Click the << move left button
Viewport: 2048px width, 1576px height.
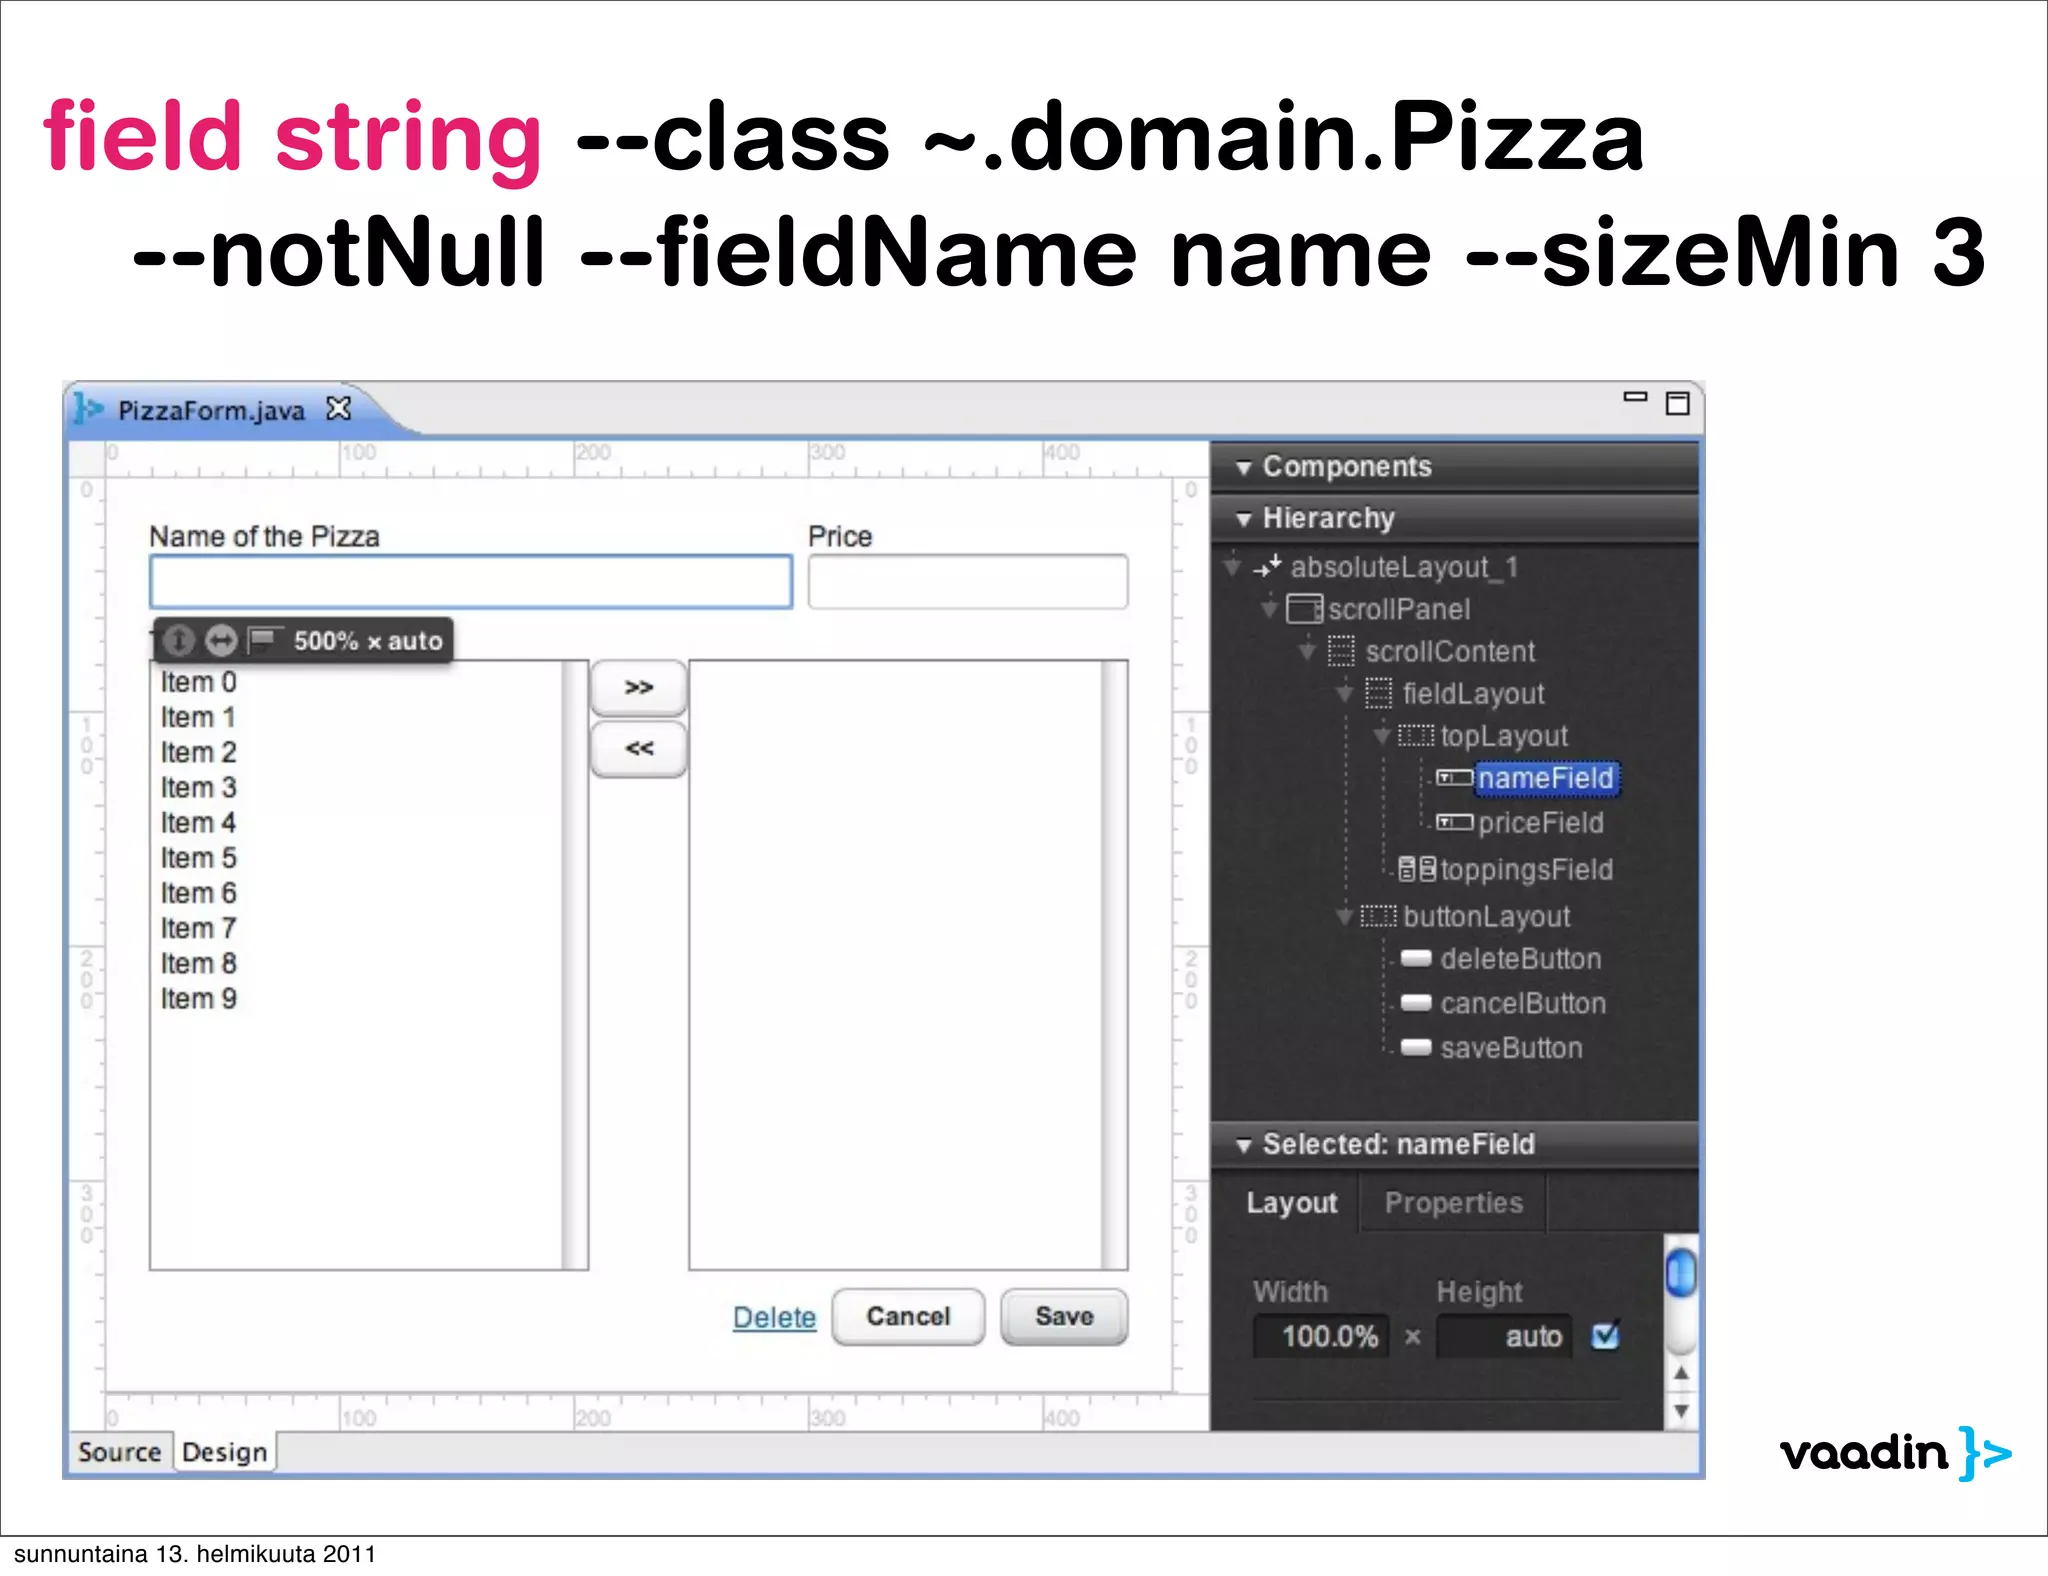point(639,748)
